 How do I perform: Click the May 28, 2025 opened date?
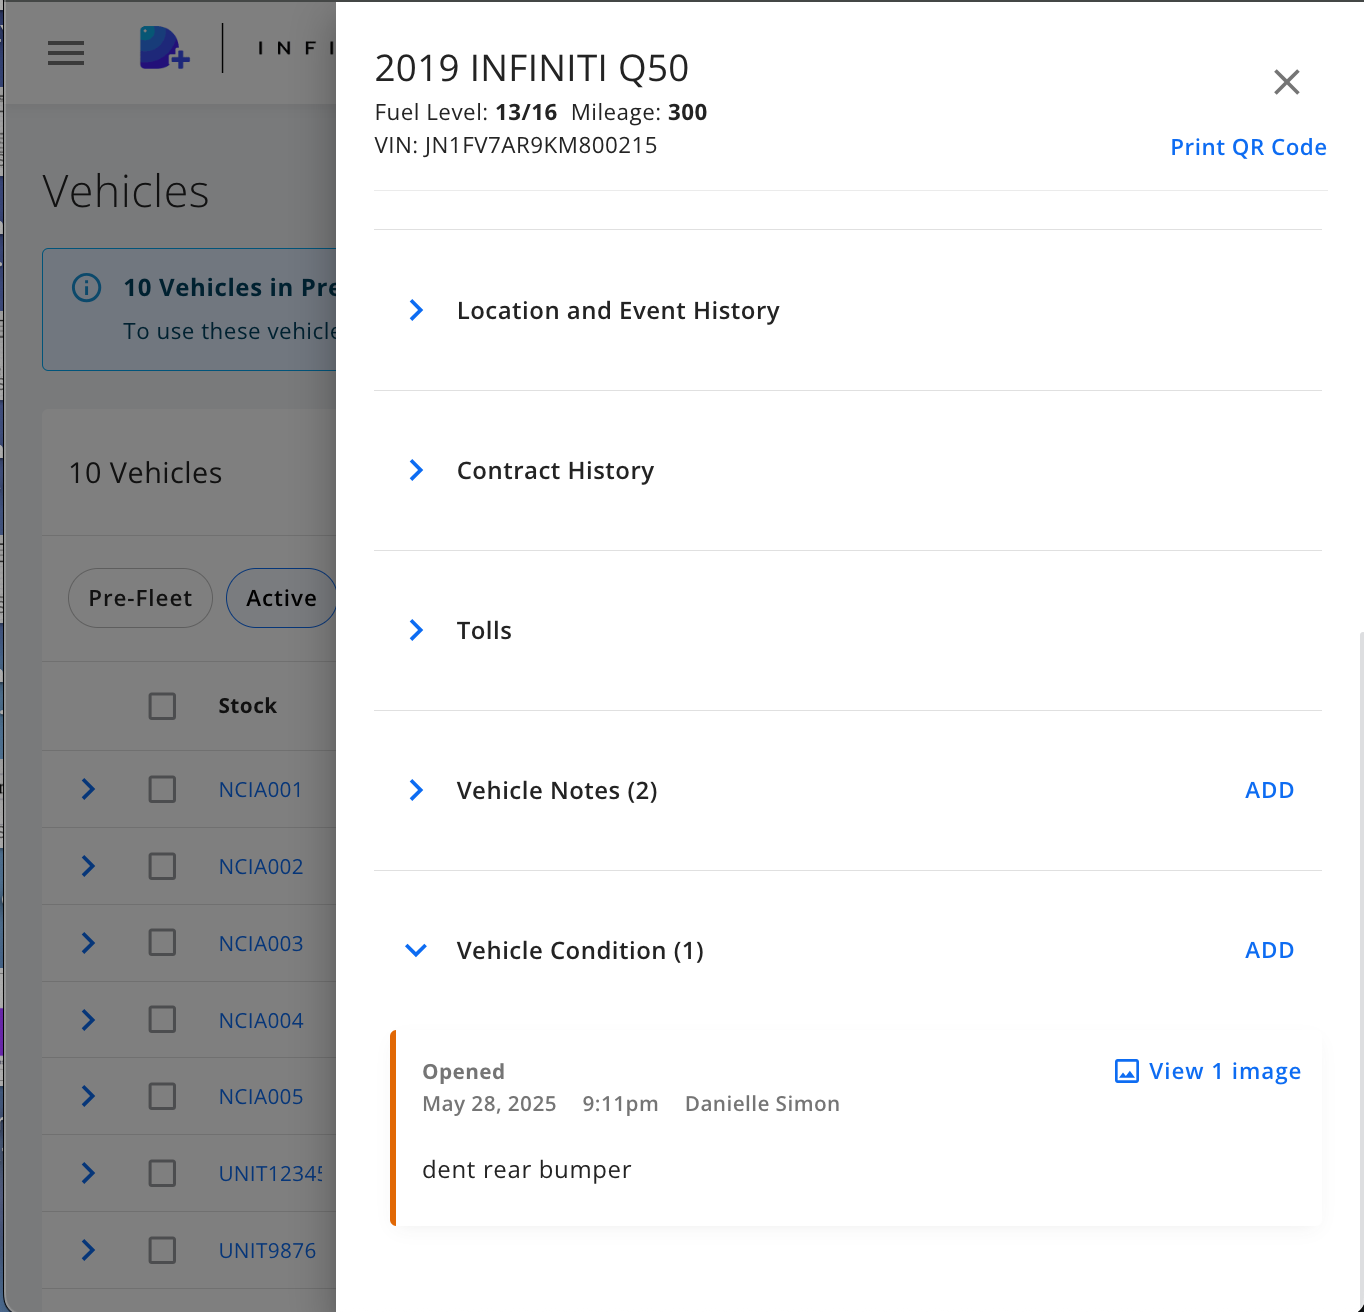pyautogui.click(x=489, y=1104)
